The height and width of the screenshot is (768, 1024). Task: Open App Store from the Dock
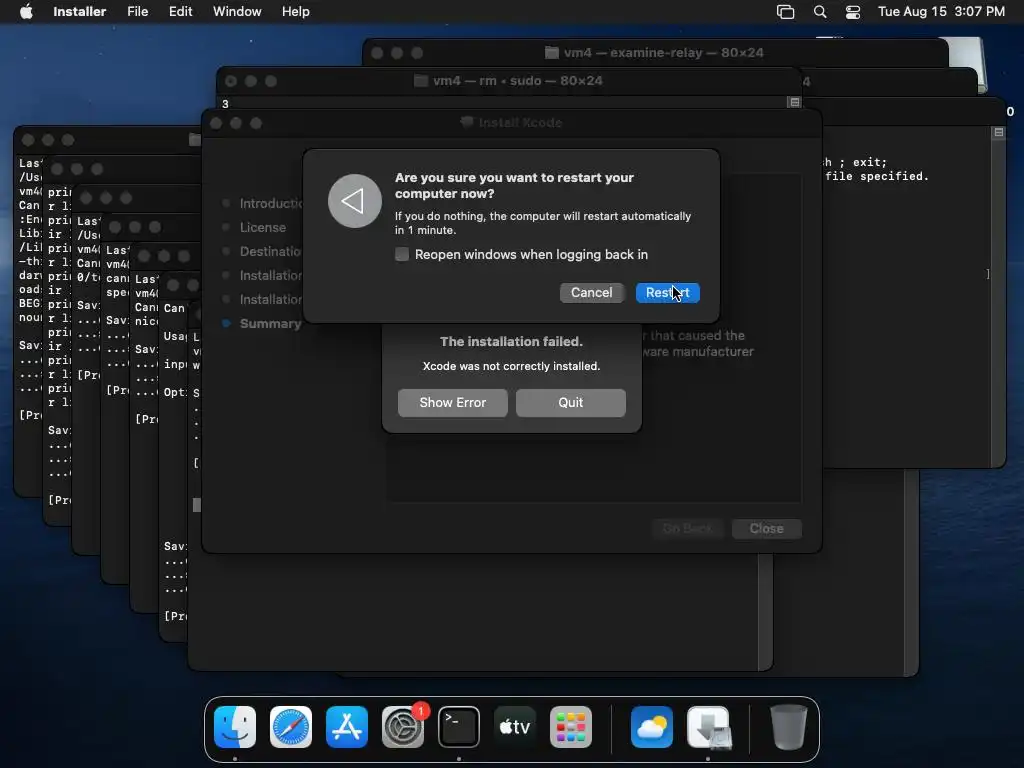pos(347,727)
